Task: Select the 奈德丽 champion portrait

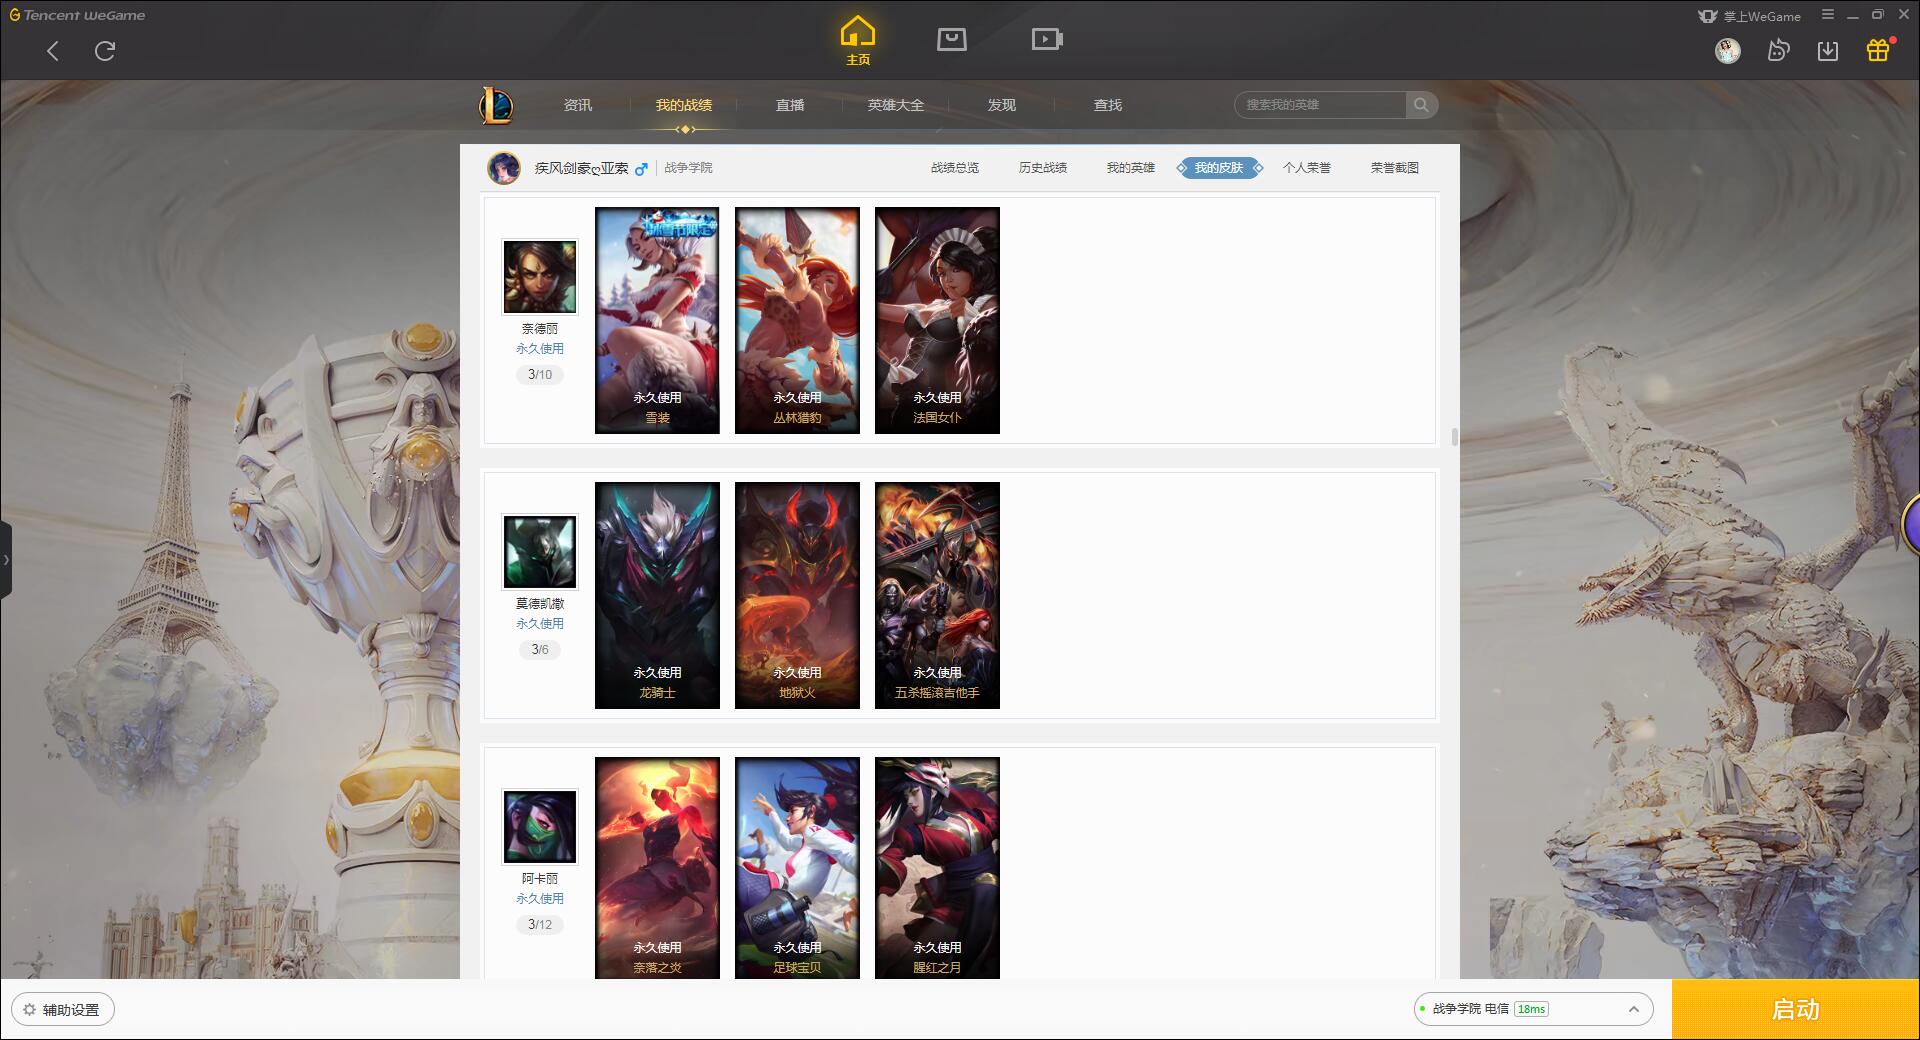Action: [540, 277]
